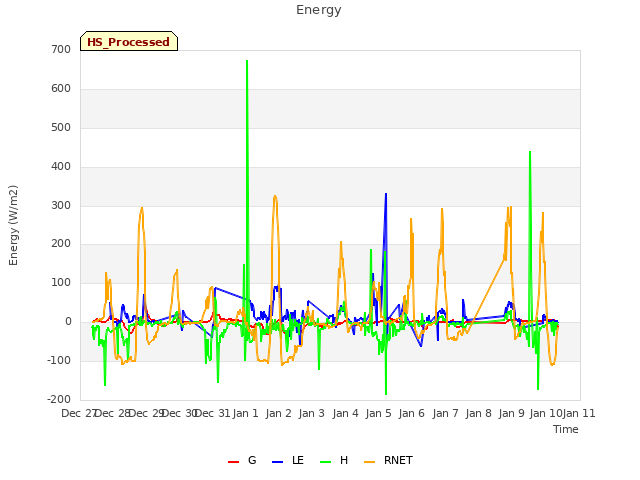Click the Jan 7 x-axis date label

click(x=445, y=413)
